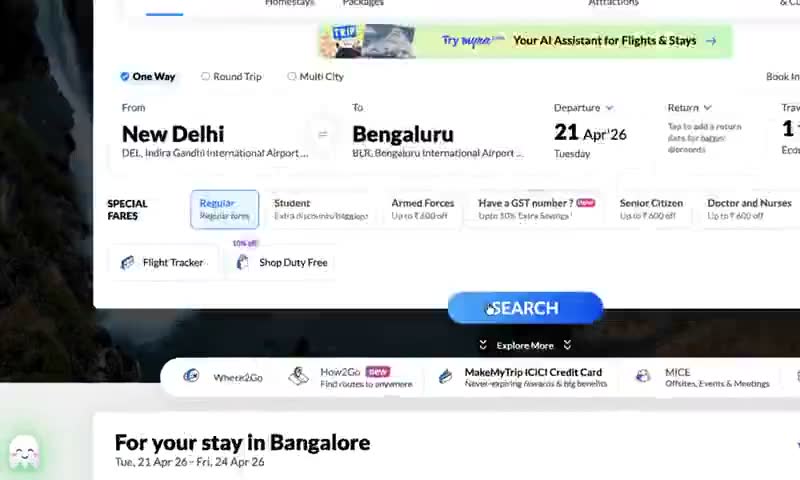
Task: Open the Where2Go globe icon
Action: (x=191, y=376)
